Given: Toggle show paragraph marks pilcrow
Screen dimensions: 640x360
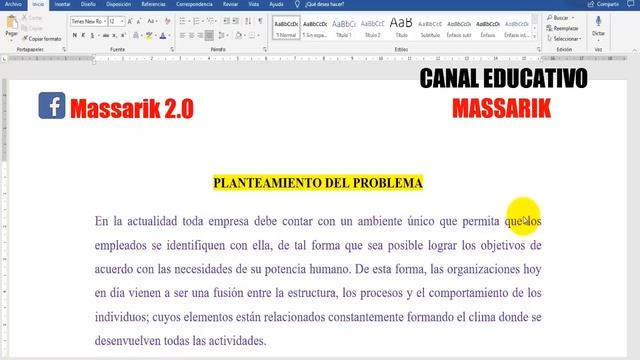Looking at the screenshot, I should point(260,21).
